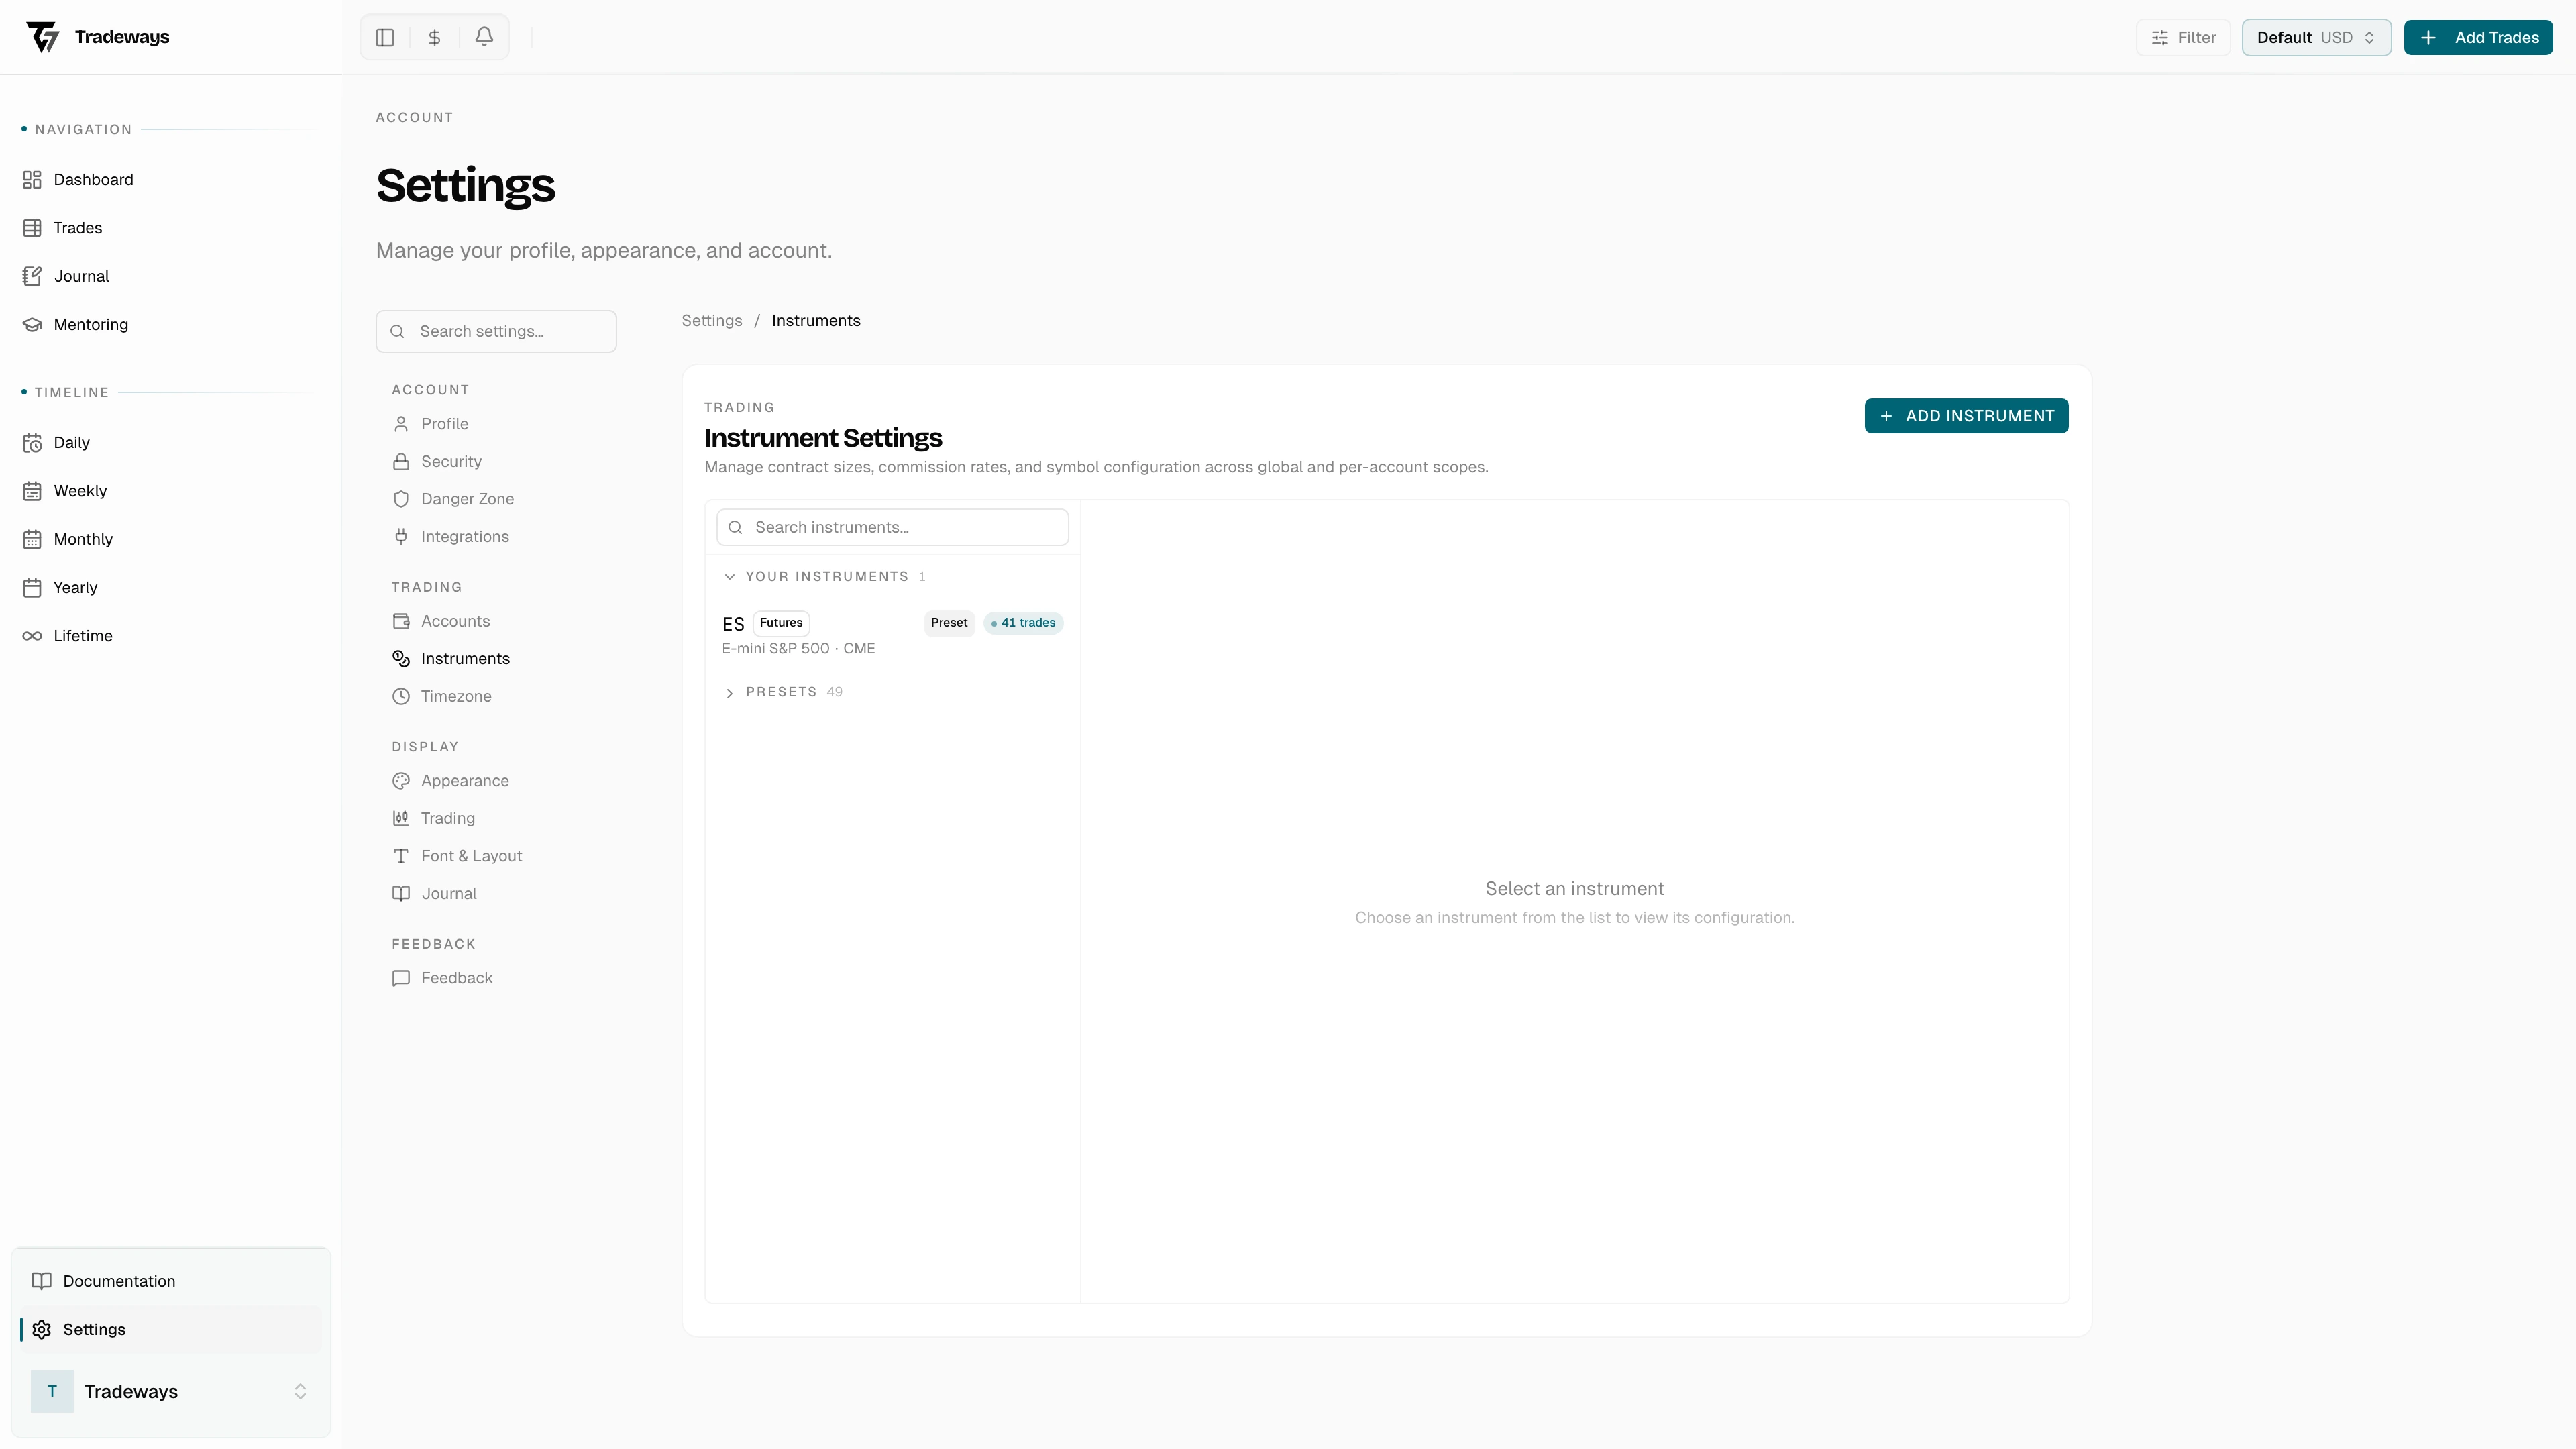Click the dollar sign icon in the toolbar
The width and height of the screenshot is (2576, 1449).
click(434, 37)
